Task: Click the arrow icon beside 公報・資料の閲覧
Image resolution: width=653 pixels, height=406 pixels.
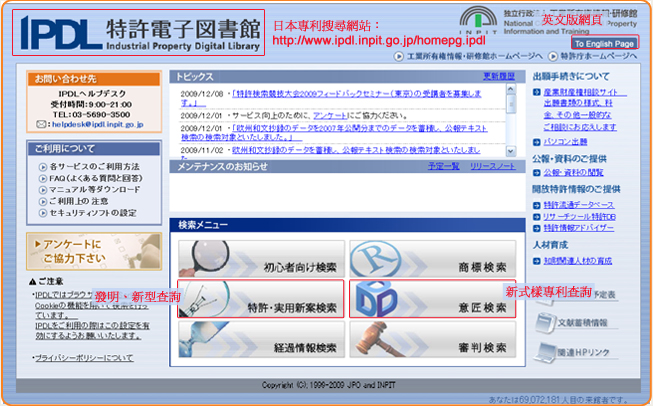Action: [x=536, y=173]
